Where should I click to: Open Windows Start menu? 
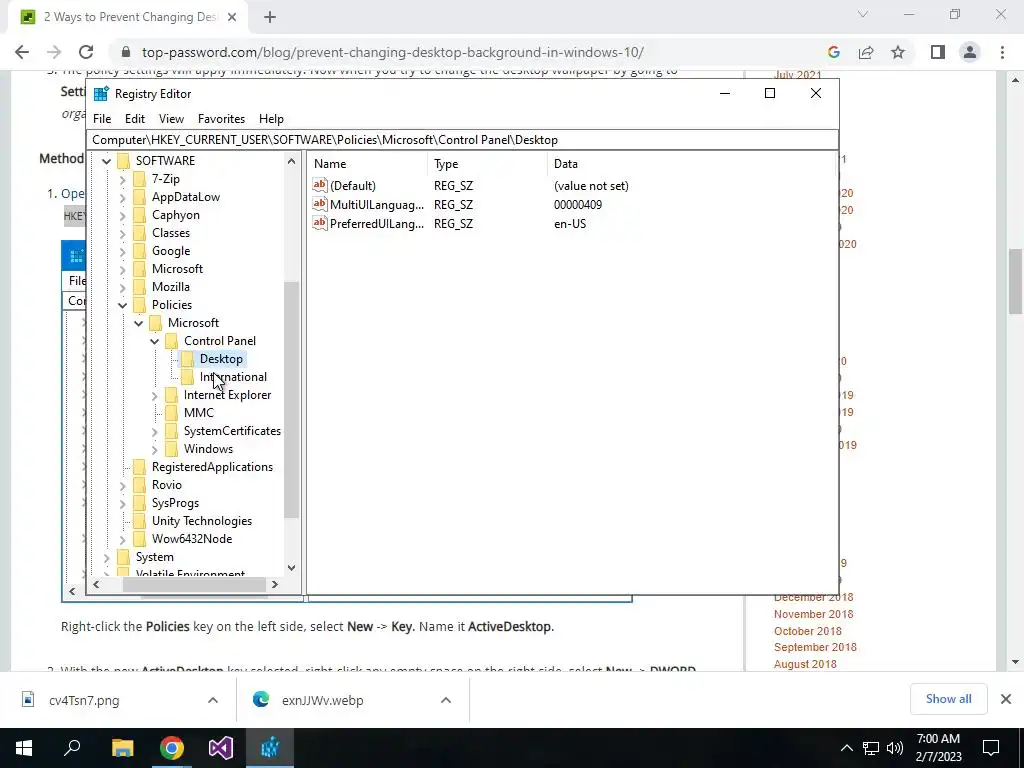24,748
